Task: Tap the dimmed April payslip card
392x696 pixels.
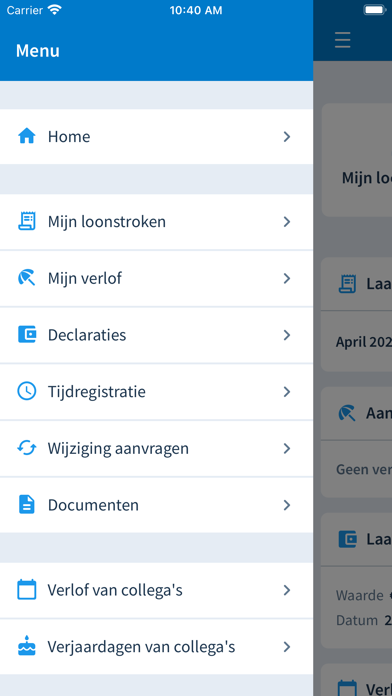Action: (x=356, y=314)
